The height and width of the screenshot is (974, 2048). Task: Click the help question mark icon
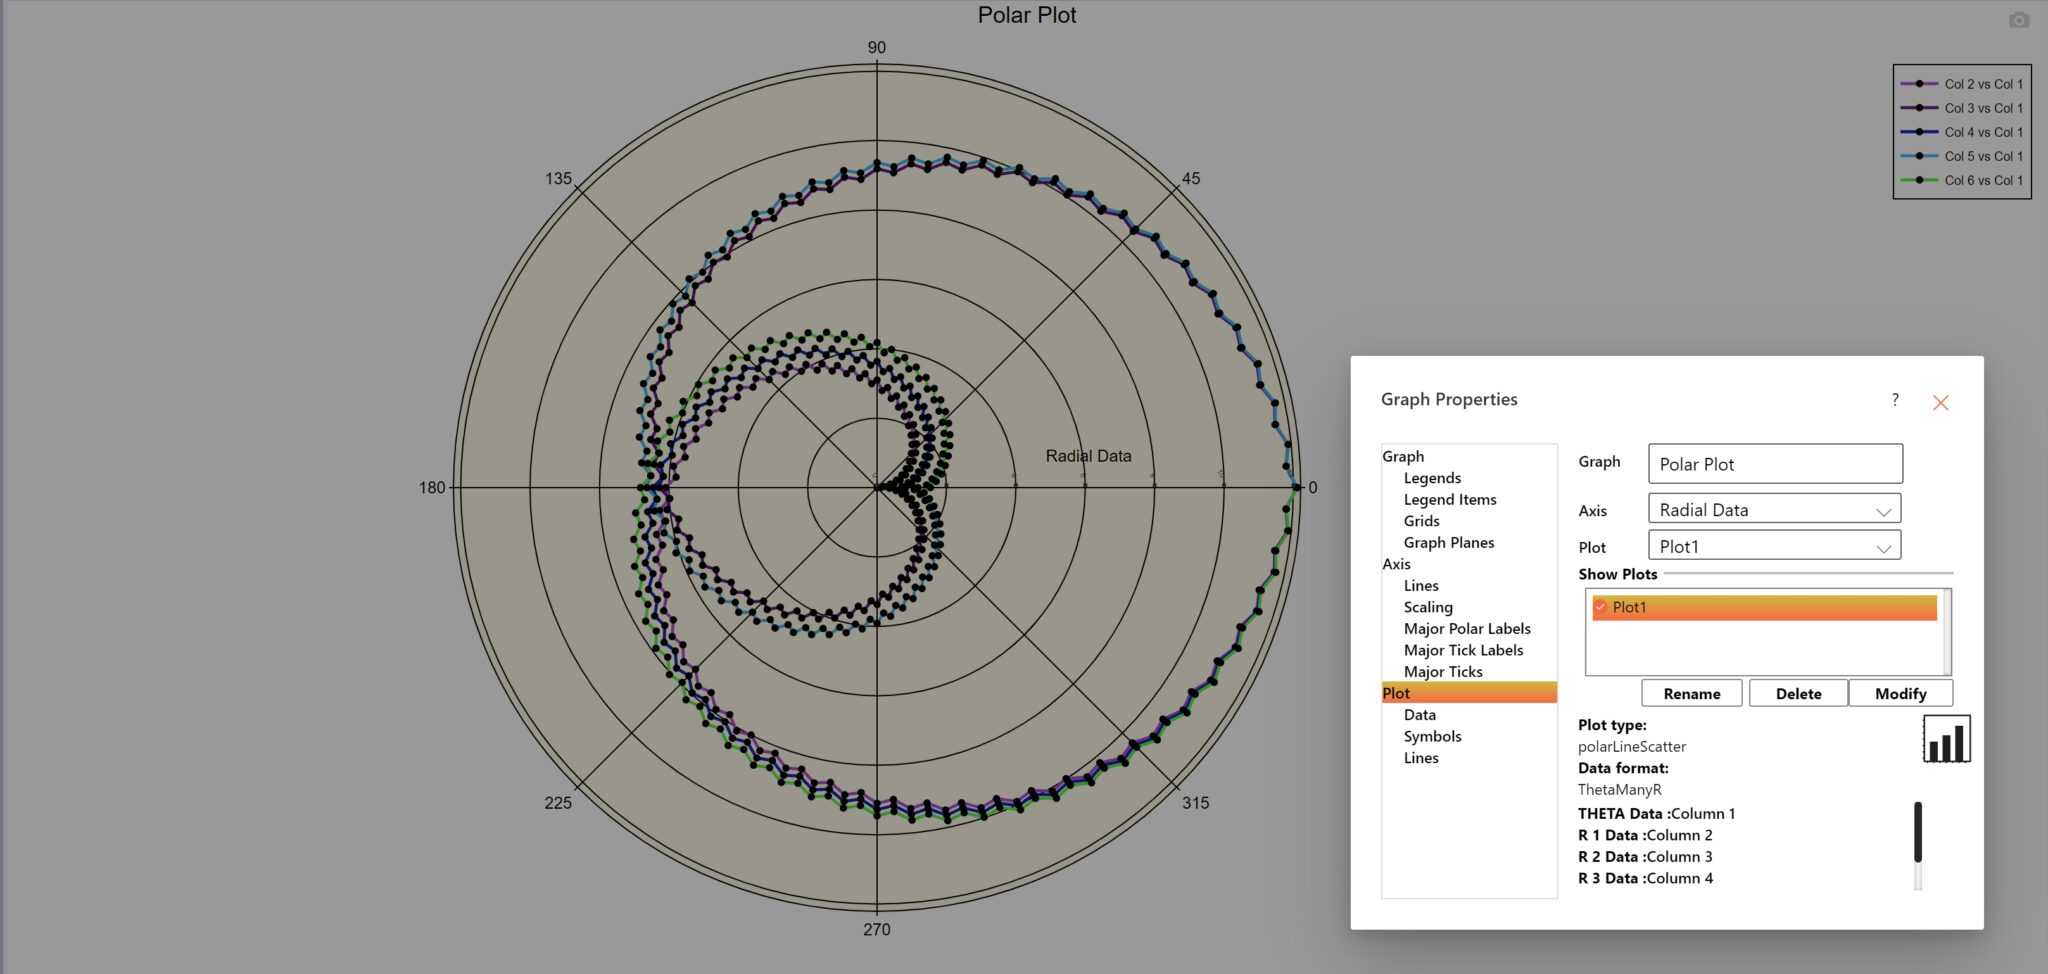[x=1895, y=400]
